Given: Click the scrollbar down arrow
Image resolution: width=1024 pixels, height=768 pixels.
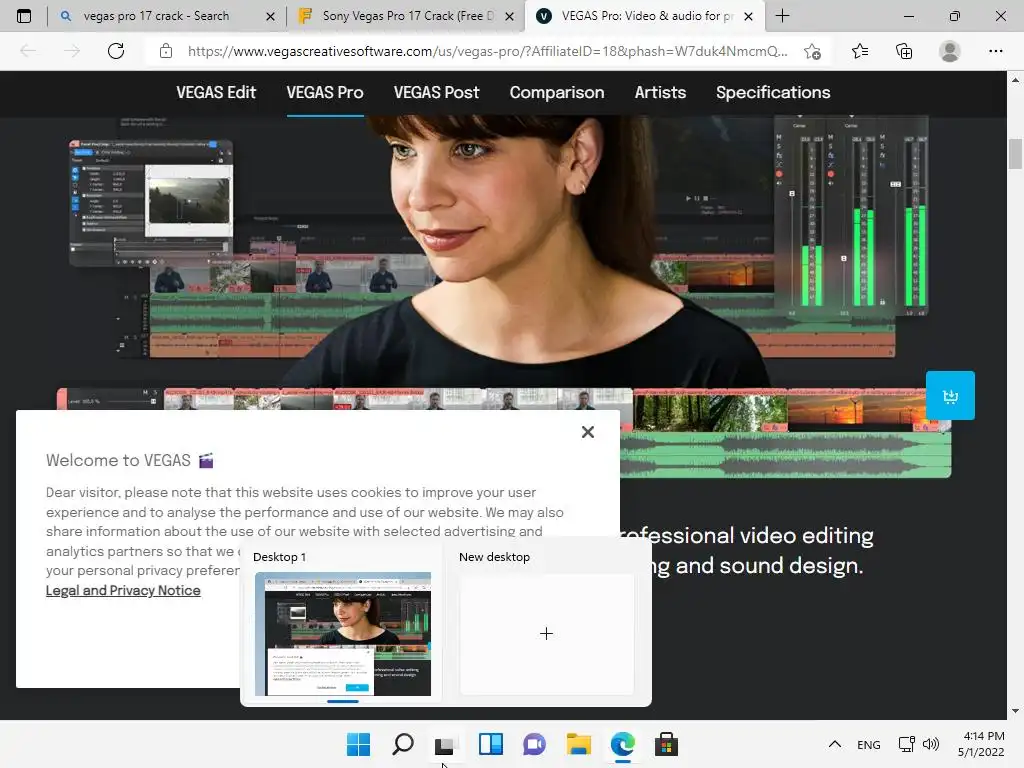Looking at the screenshot, I should click(1015, 711).
